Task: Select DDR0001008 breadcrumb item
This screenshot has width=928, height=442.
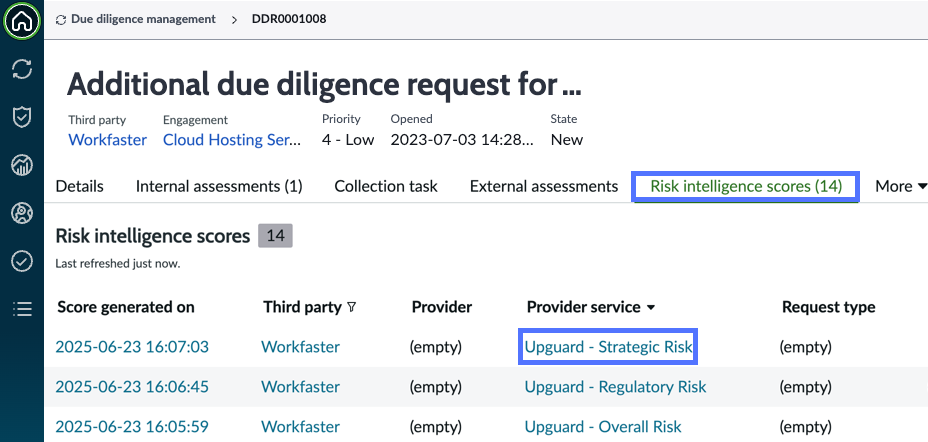Action: [289, 19]
